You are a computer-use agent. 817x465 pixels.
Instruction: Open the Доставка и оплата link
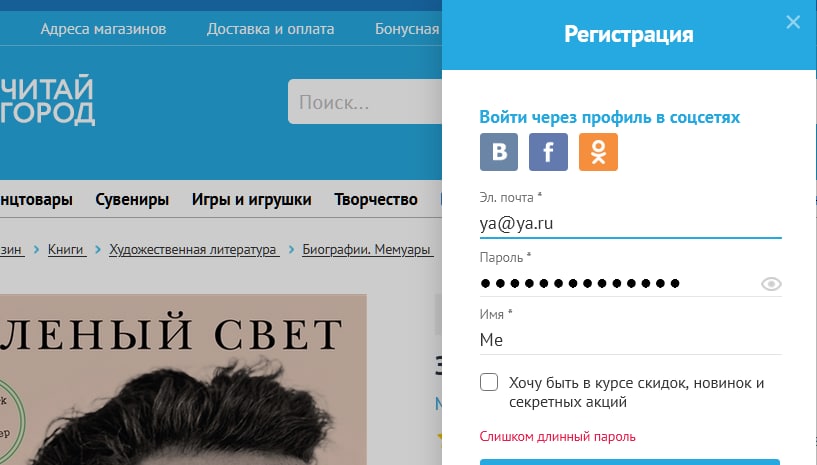click(x=270, y=29)
